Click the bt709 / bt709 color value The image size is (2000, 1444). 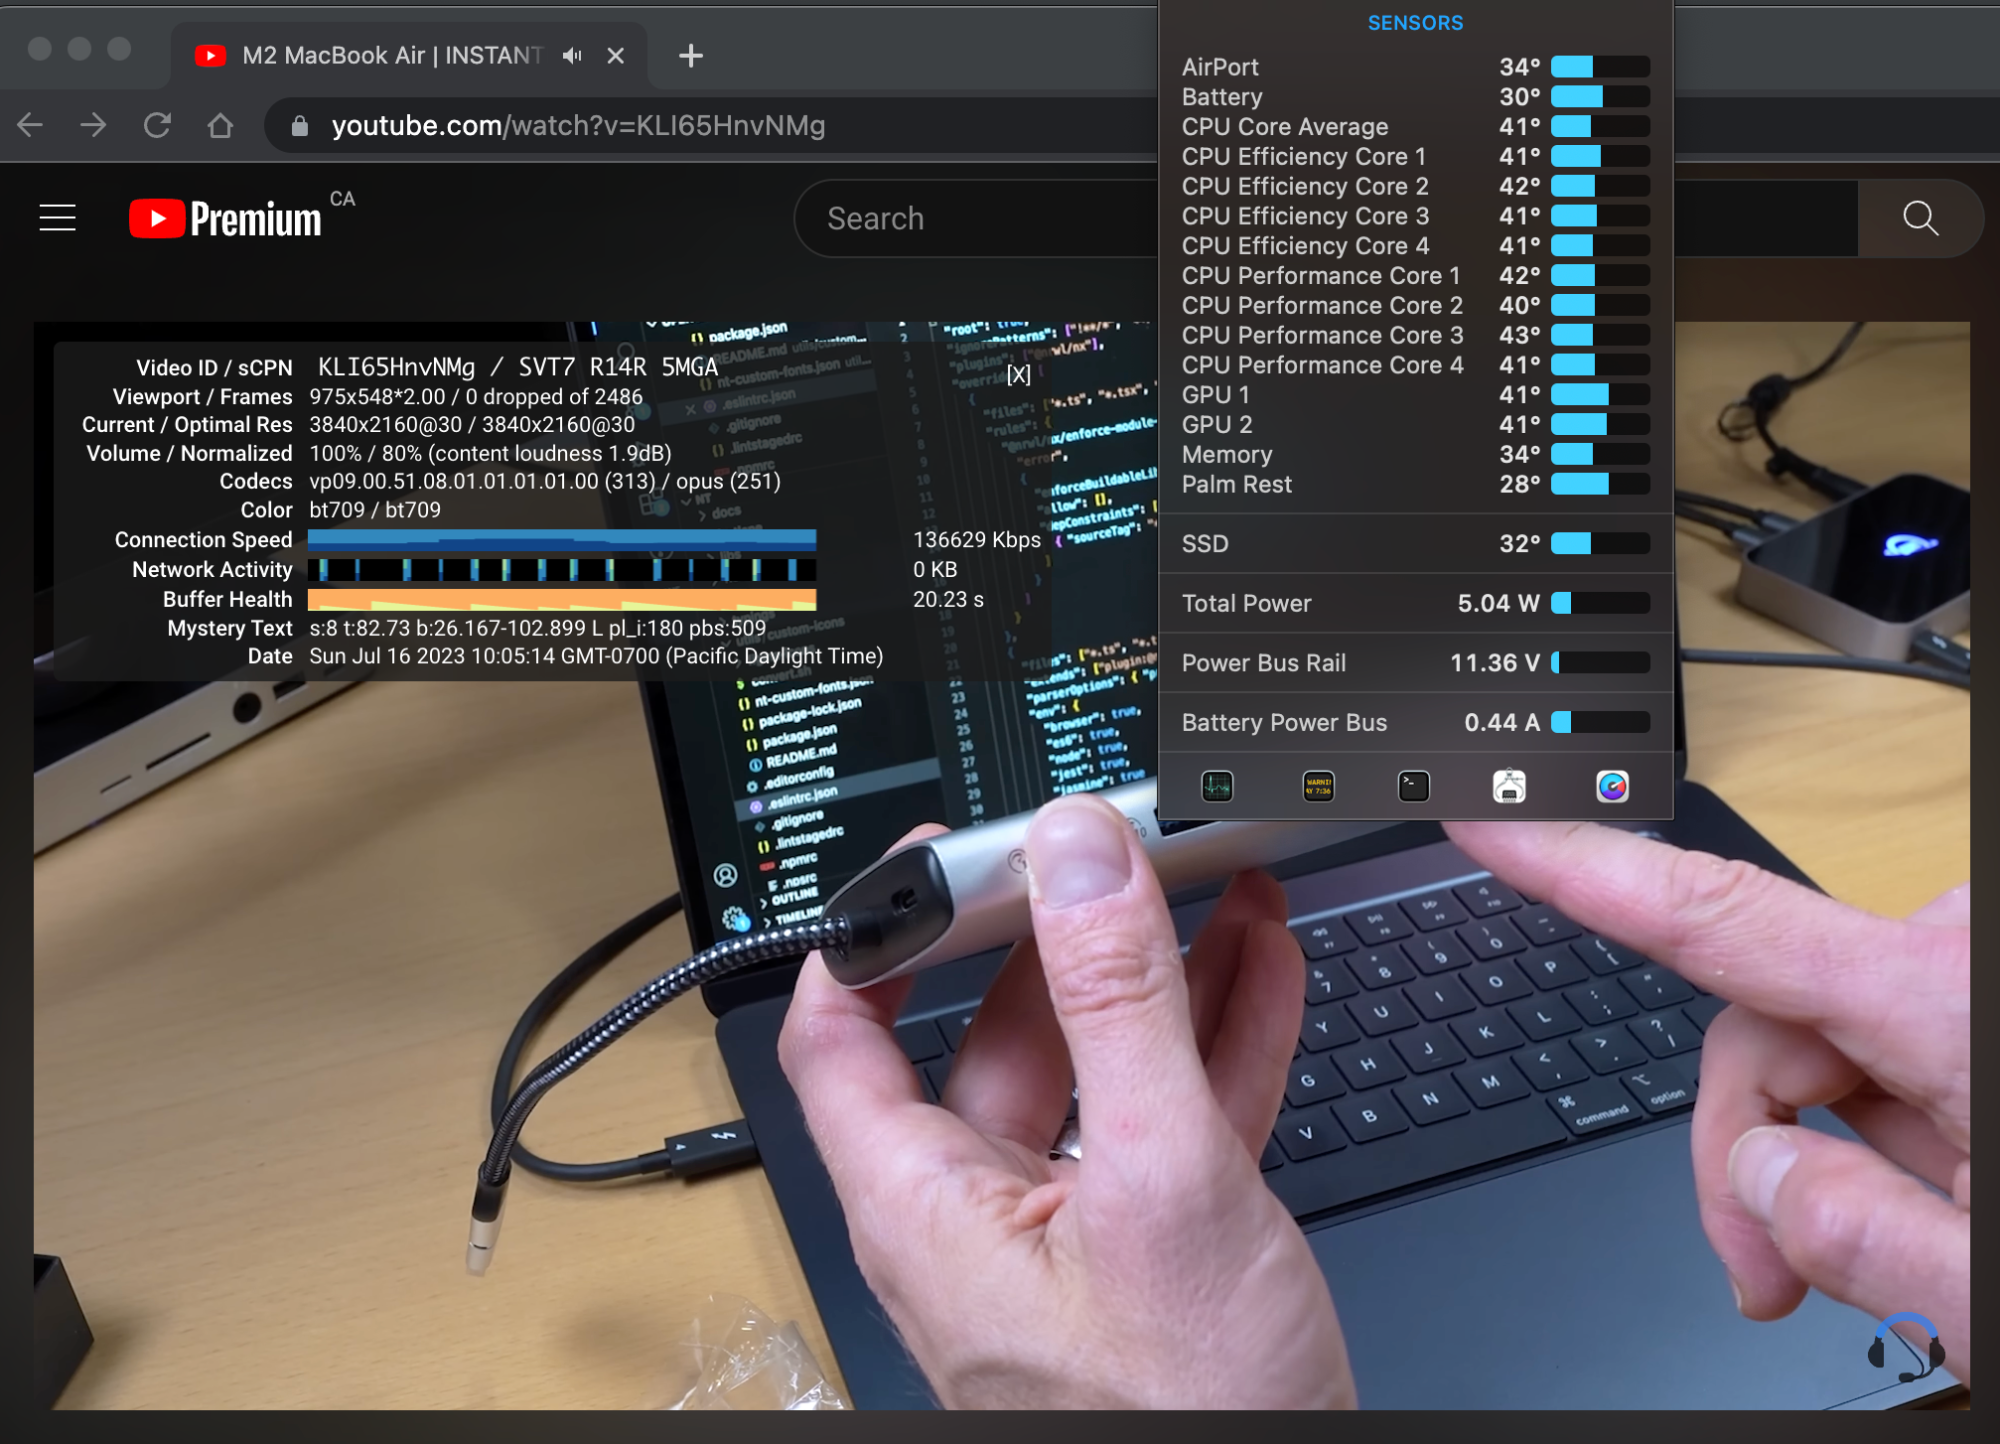pyautogui.click(x=375, y=510)
